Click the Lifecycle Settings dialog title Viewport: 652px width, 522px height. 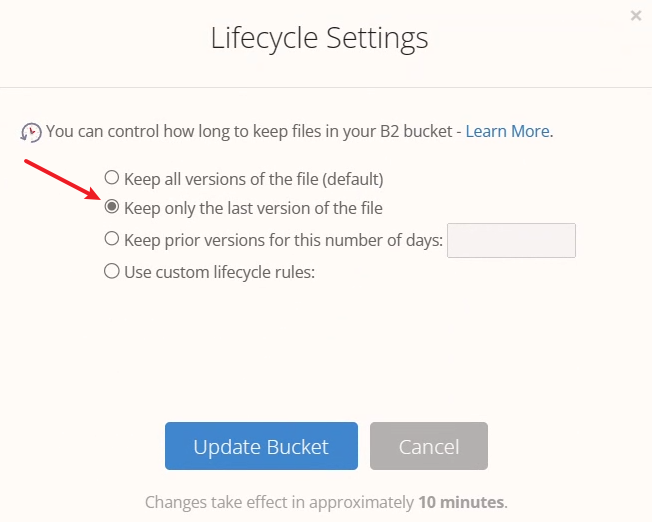coord(319,39)
